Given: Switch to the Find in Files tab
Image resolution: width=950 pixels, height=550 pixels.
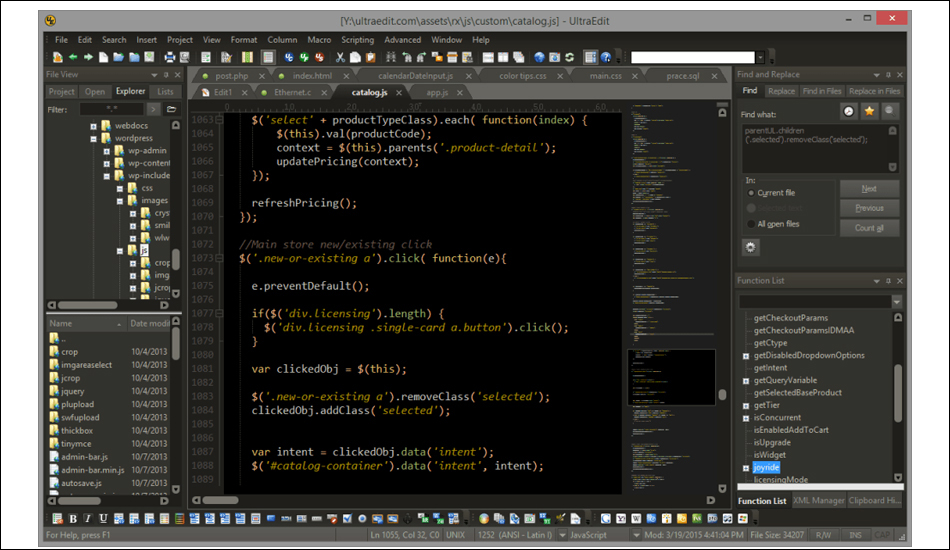Looking at the screenshot, I should tap(822, 91).
